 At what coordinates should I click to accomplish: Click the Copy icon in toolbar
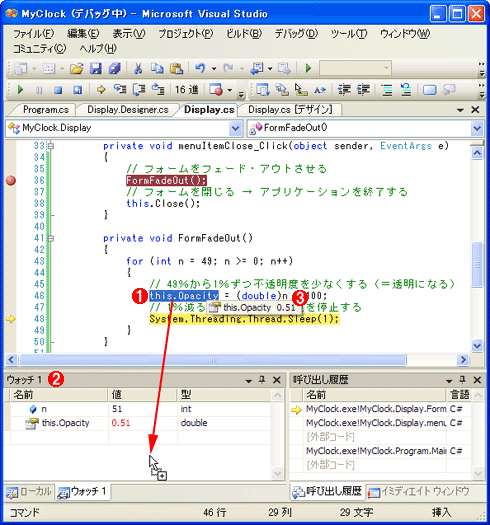(x=157, y=69)
